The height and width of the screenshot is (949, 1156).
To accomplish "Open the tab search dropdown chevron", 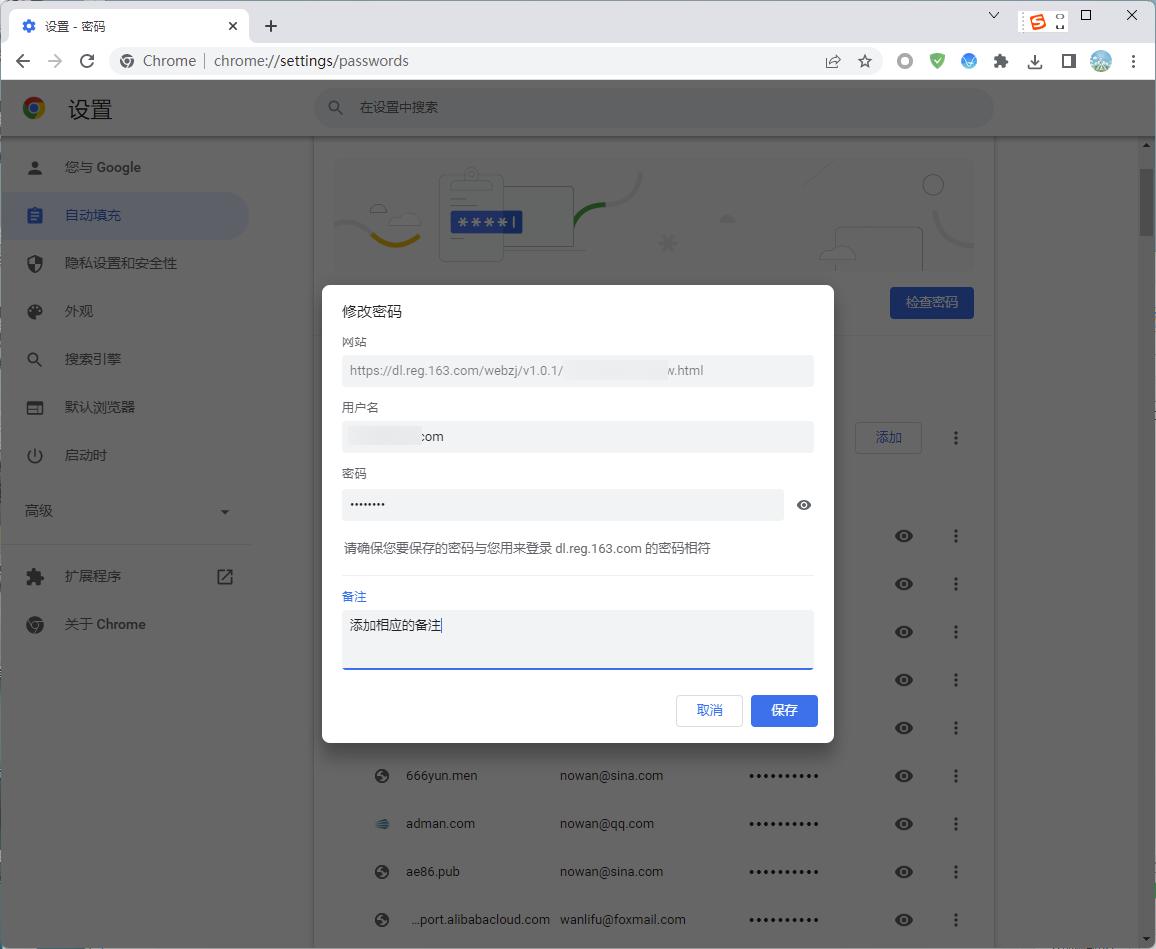I will (993, 16).
